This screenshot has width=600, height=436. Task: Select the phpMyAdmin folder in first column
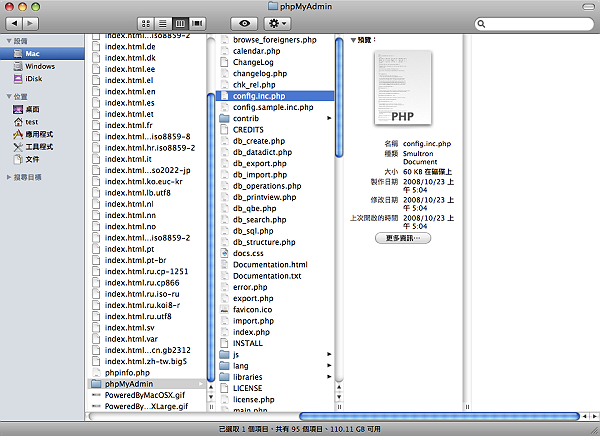click(x=148, y=384)
